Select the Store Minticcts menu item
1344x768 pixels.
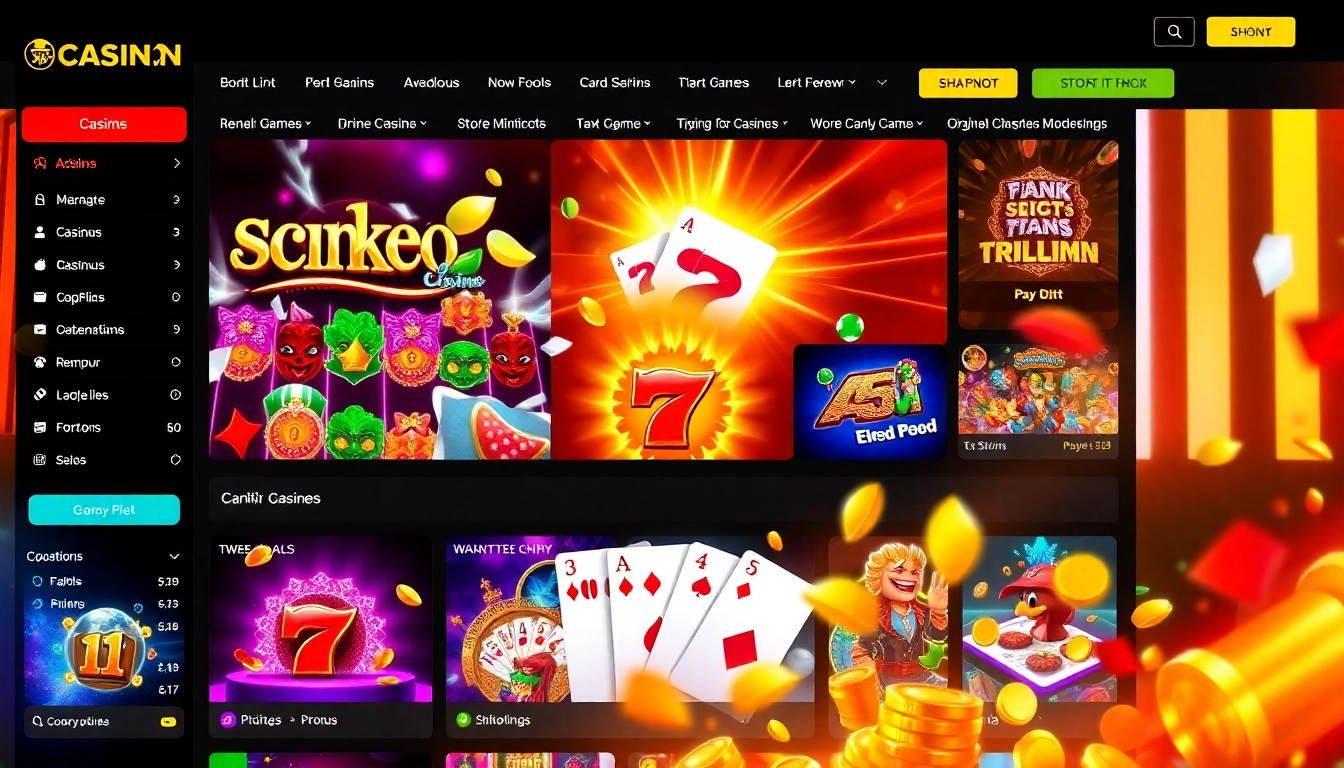[x=501, y=123]
